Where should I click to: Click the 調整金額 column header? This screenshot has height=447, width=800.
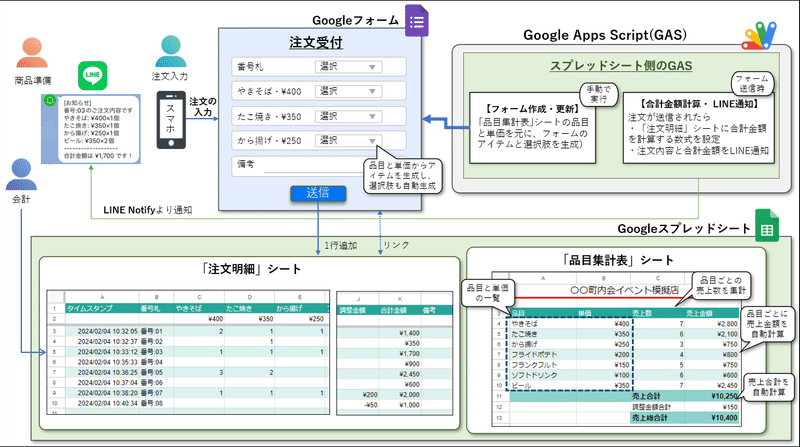(x=358, y=310)
